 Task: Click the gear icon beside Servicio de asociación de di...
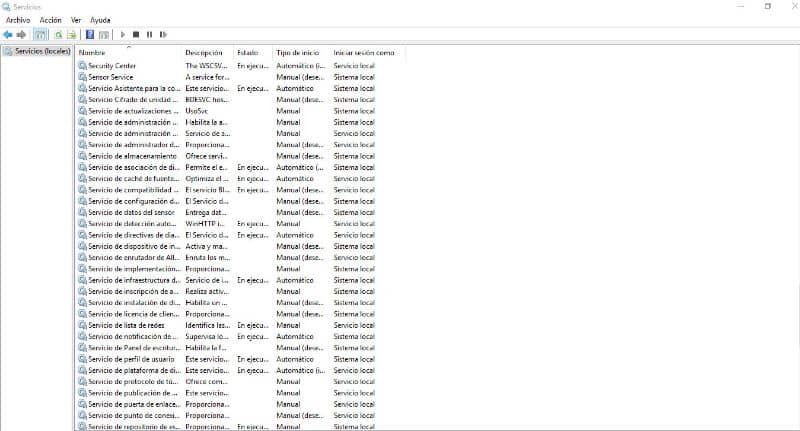point(83,167)
